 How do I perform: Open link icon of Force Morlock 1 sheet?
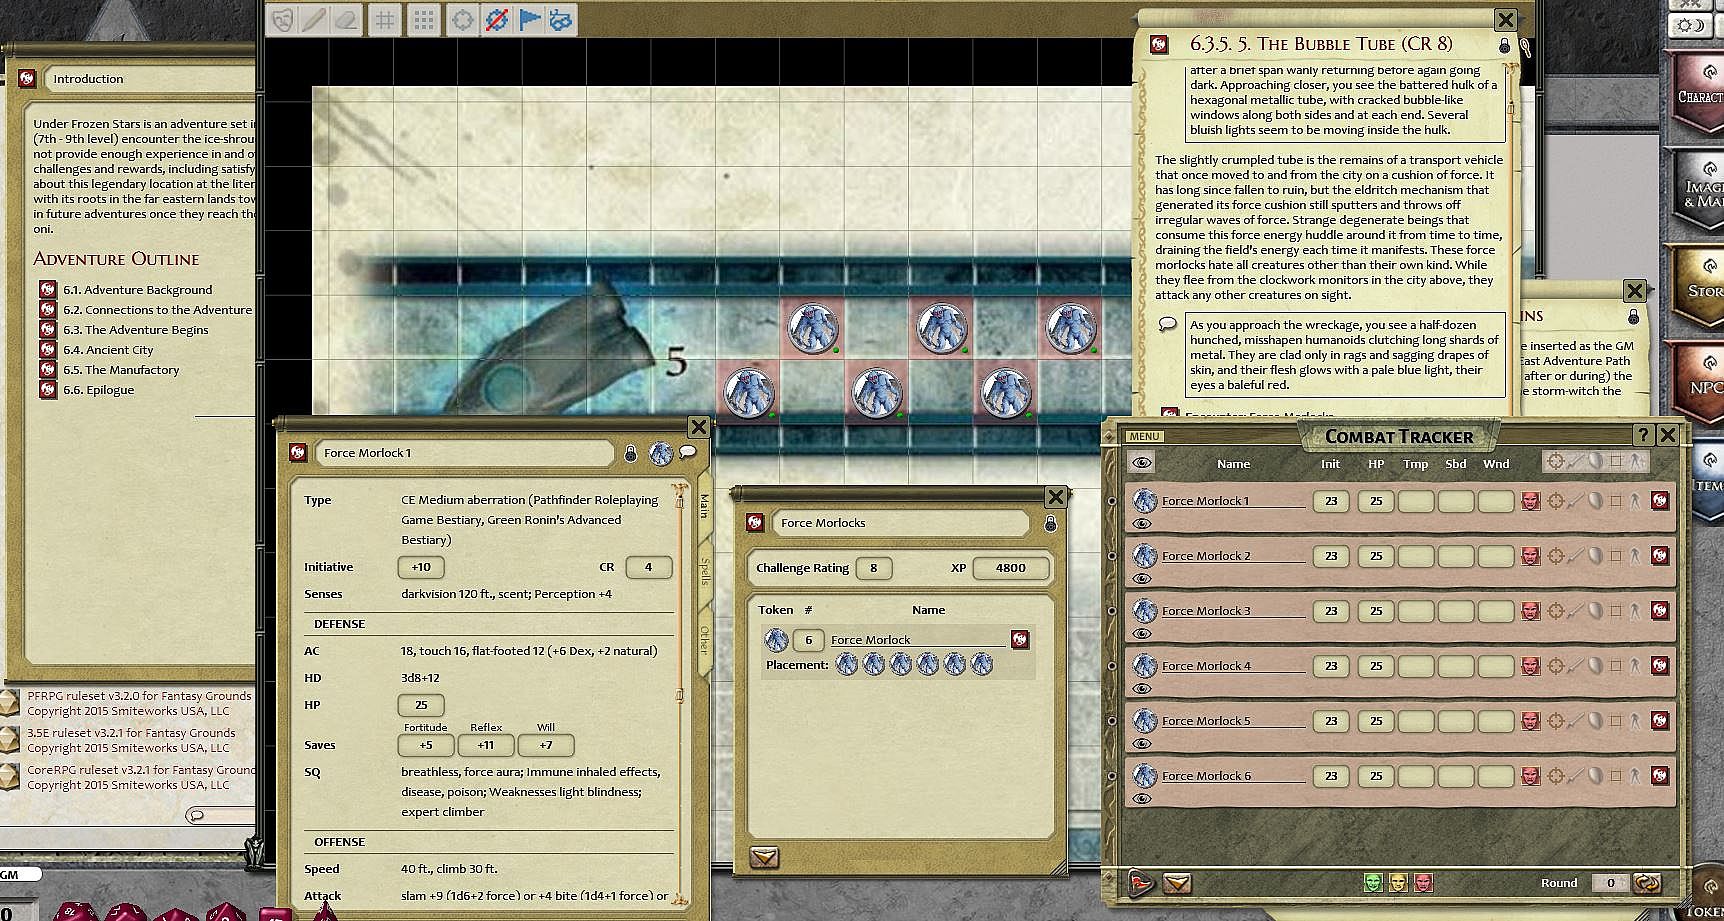click(x=298, y=453)
